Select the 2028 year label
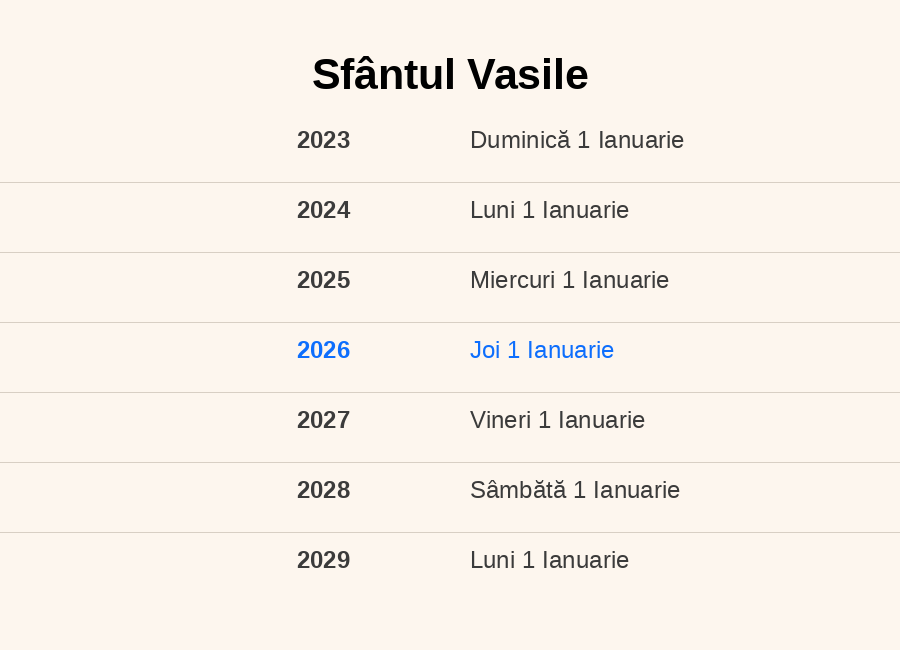900x650 pixels. (x=323, y=490)
